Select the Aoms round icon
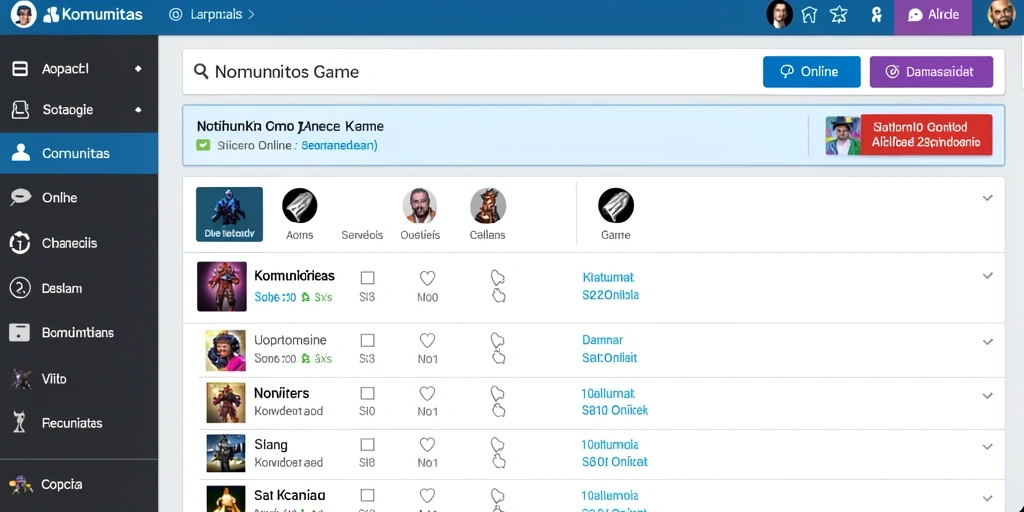This screenshot has height=512, width=1024. click(x=300, y=206)
